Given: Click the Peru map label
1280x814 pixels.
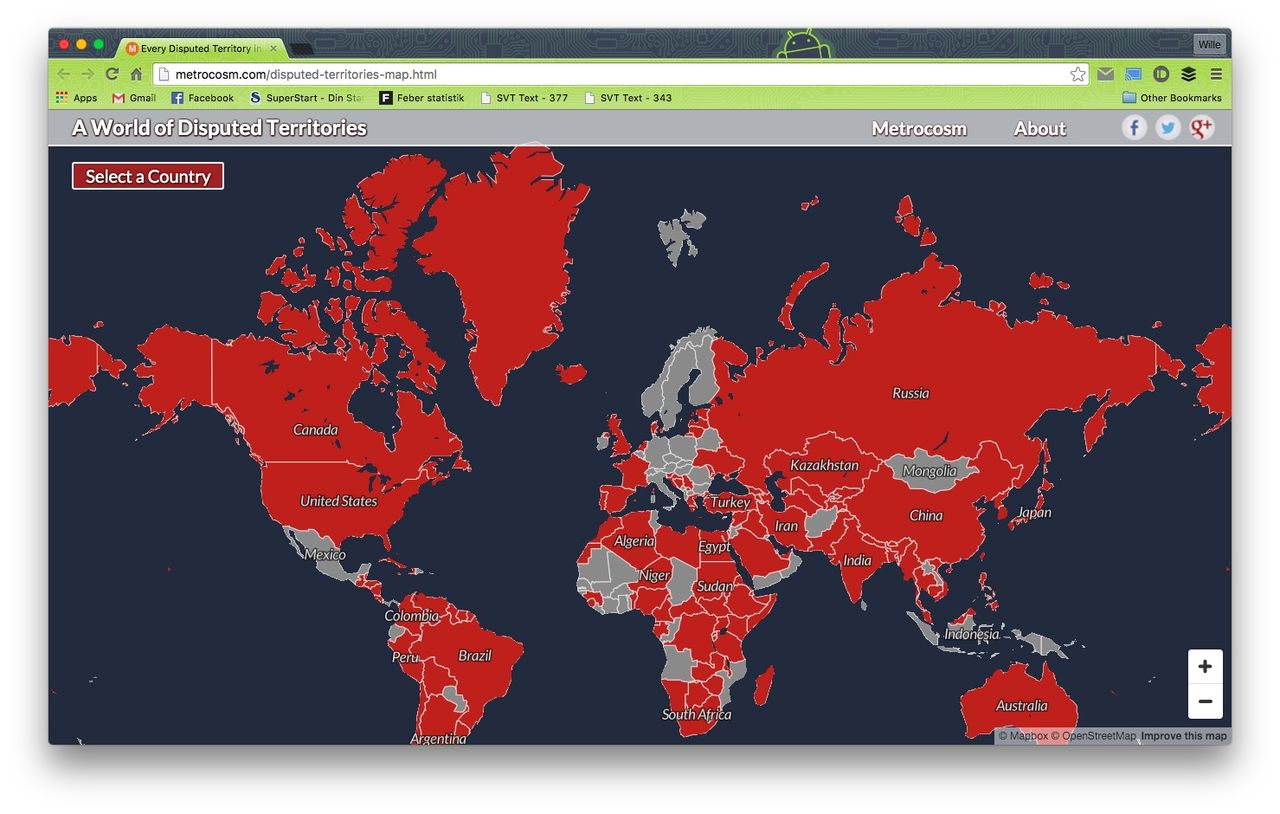Looking at the screenshot, I should coord(405,658).
